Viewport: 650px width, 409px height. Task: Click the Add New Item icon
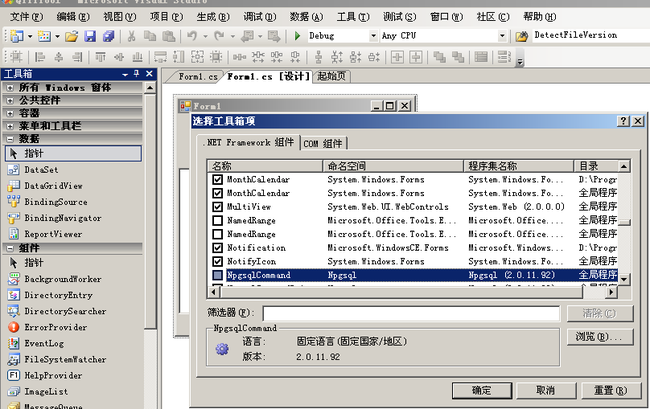tap(44, 36)
